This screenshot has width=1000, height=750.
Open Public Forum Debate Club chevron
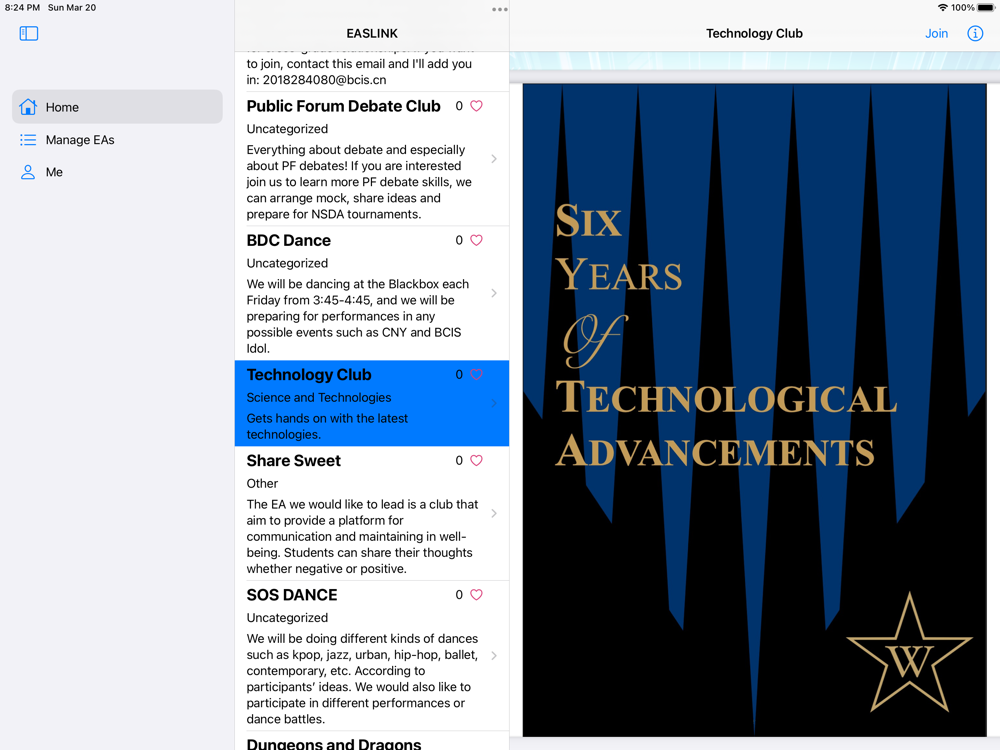point(494,159)
